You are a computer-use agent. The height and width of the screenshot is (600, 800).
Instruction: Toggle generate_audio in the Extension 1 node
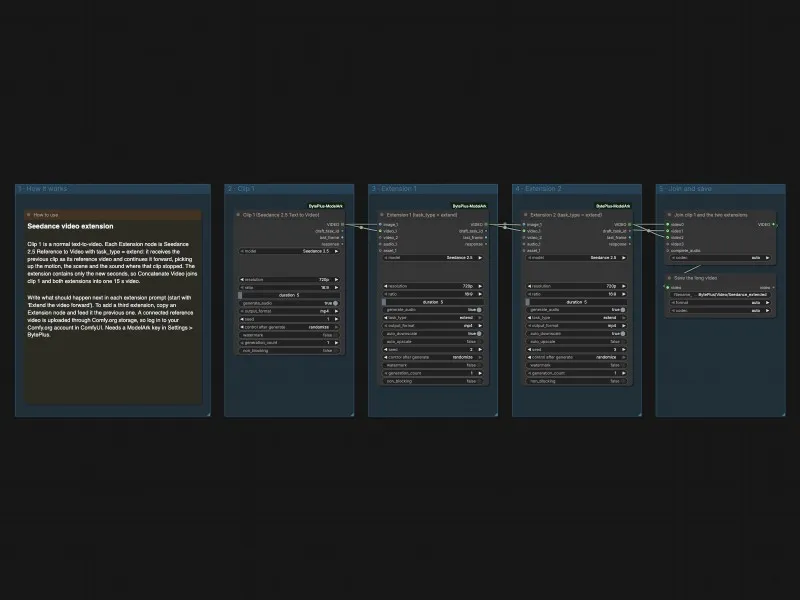coord(433,310)
